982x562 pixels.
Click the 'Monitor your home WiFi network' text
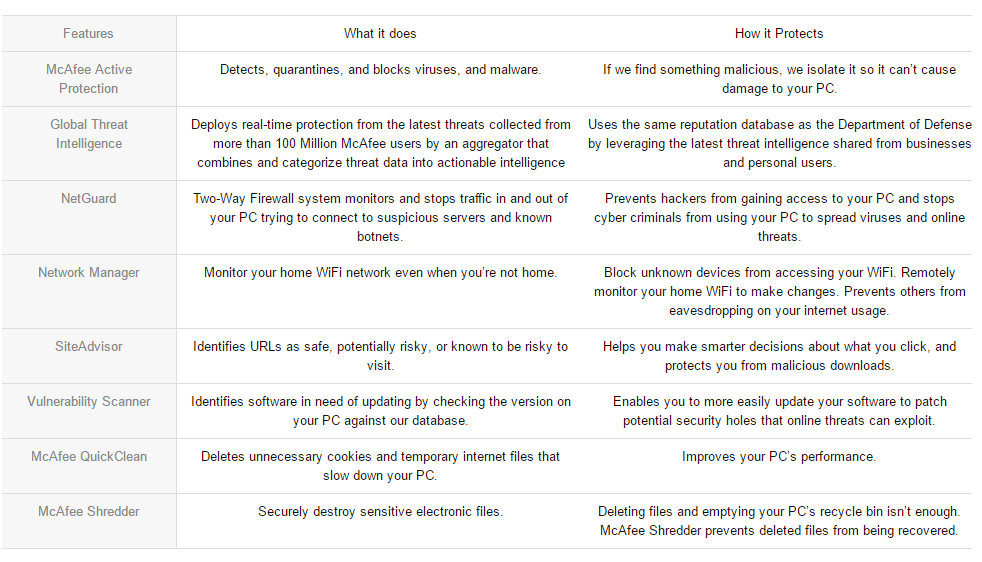tap(380, 273)
